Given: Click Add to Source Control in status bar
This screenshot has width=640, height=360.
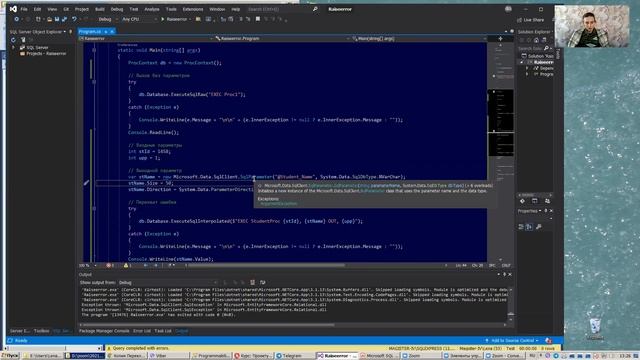Looking at the screenshot, I should coord(511,340).
